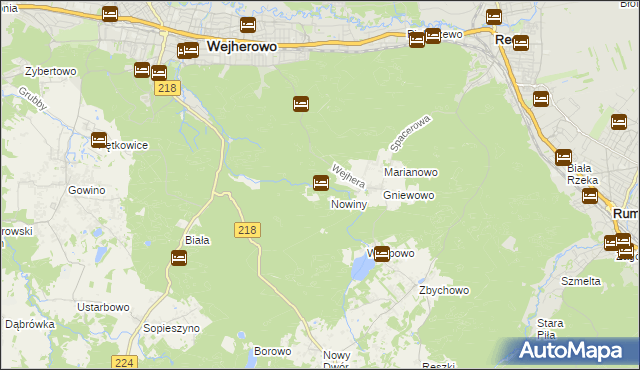The image size is (640, 370).
Task: Click the Spacerowa street label
Action: tap(410, 133)
